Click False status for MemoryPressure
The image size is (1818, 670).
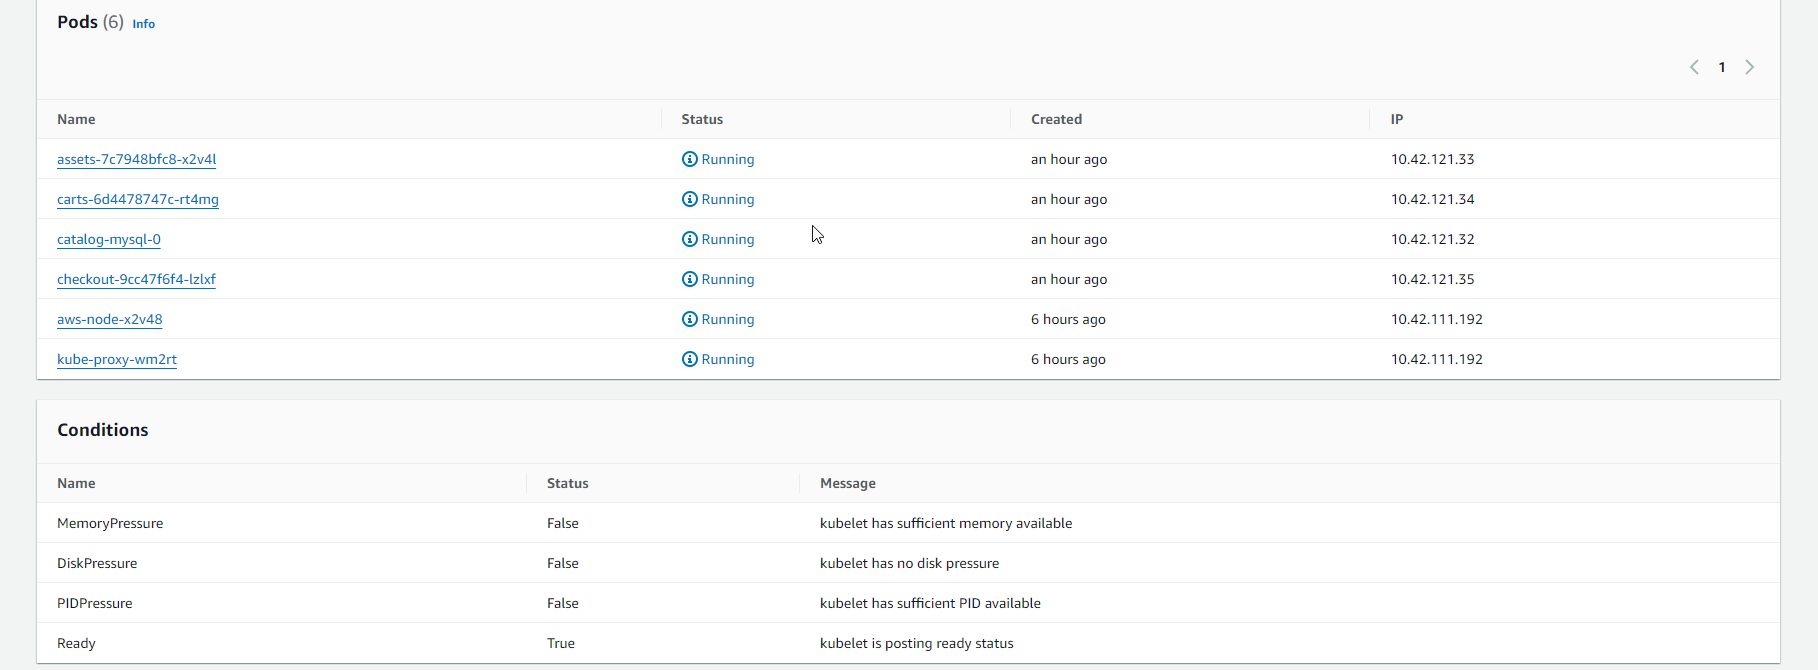(x=563, y=523)
